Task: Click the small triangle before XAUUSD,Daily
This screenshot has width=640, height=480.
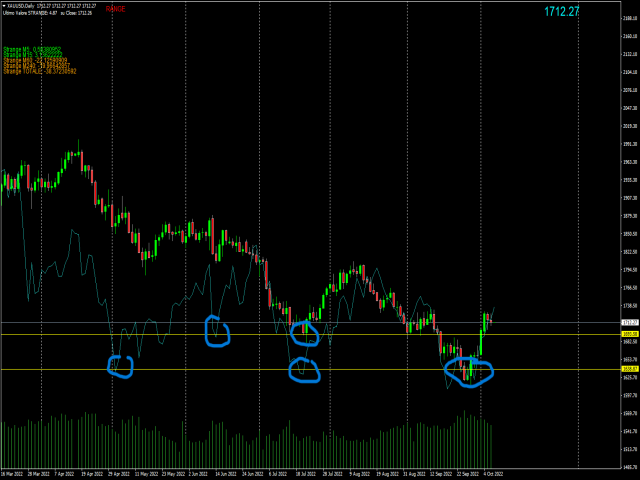Action: (x=4, y=6)
